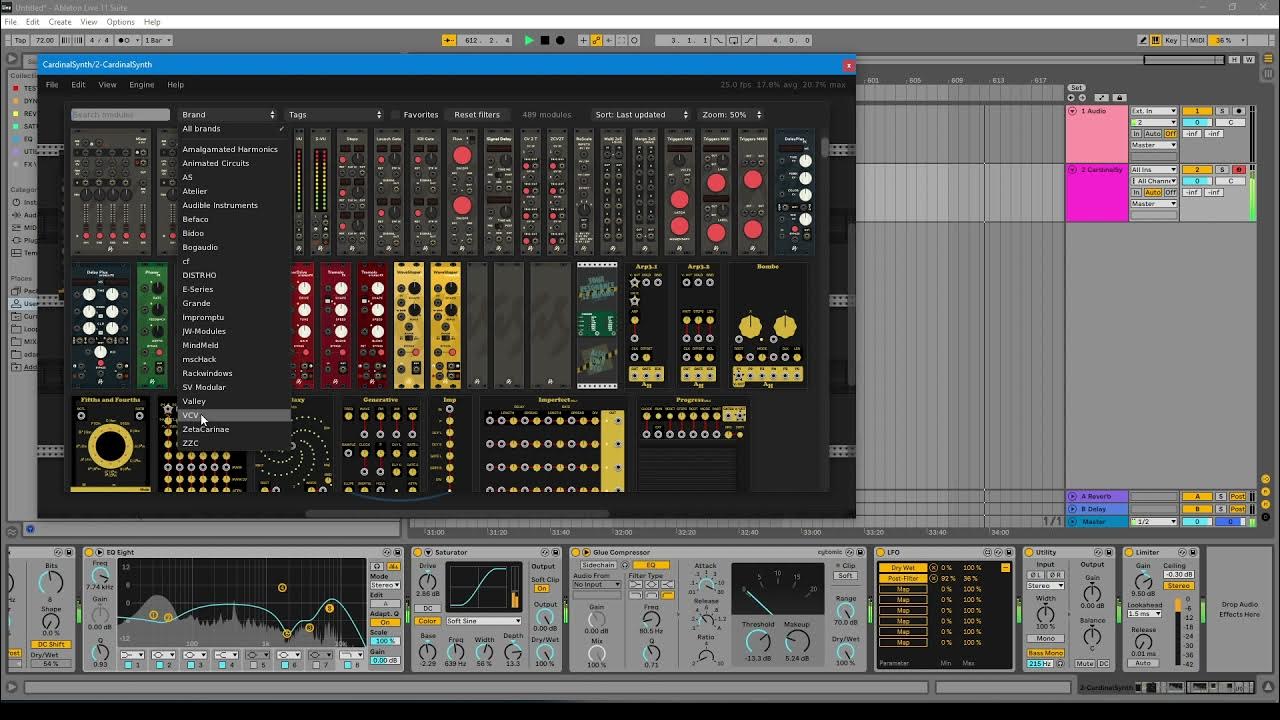The image size is (1280, 720).
Task: Open Glue Compressor Audio From dropdown
Action: (x=596, y=585)
